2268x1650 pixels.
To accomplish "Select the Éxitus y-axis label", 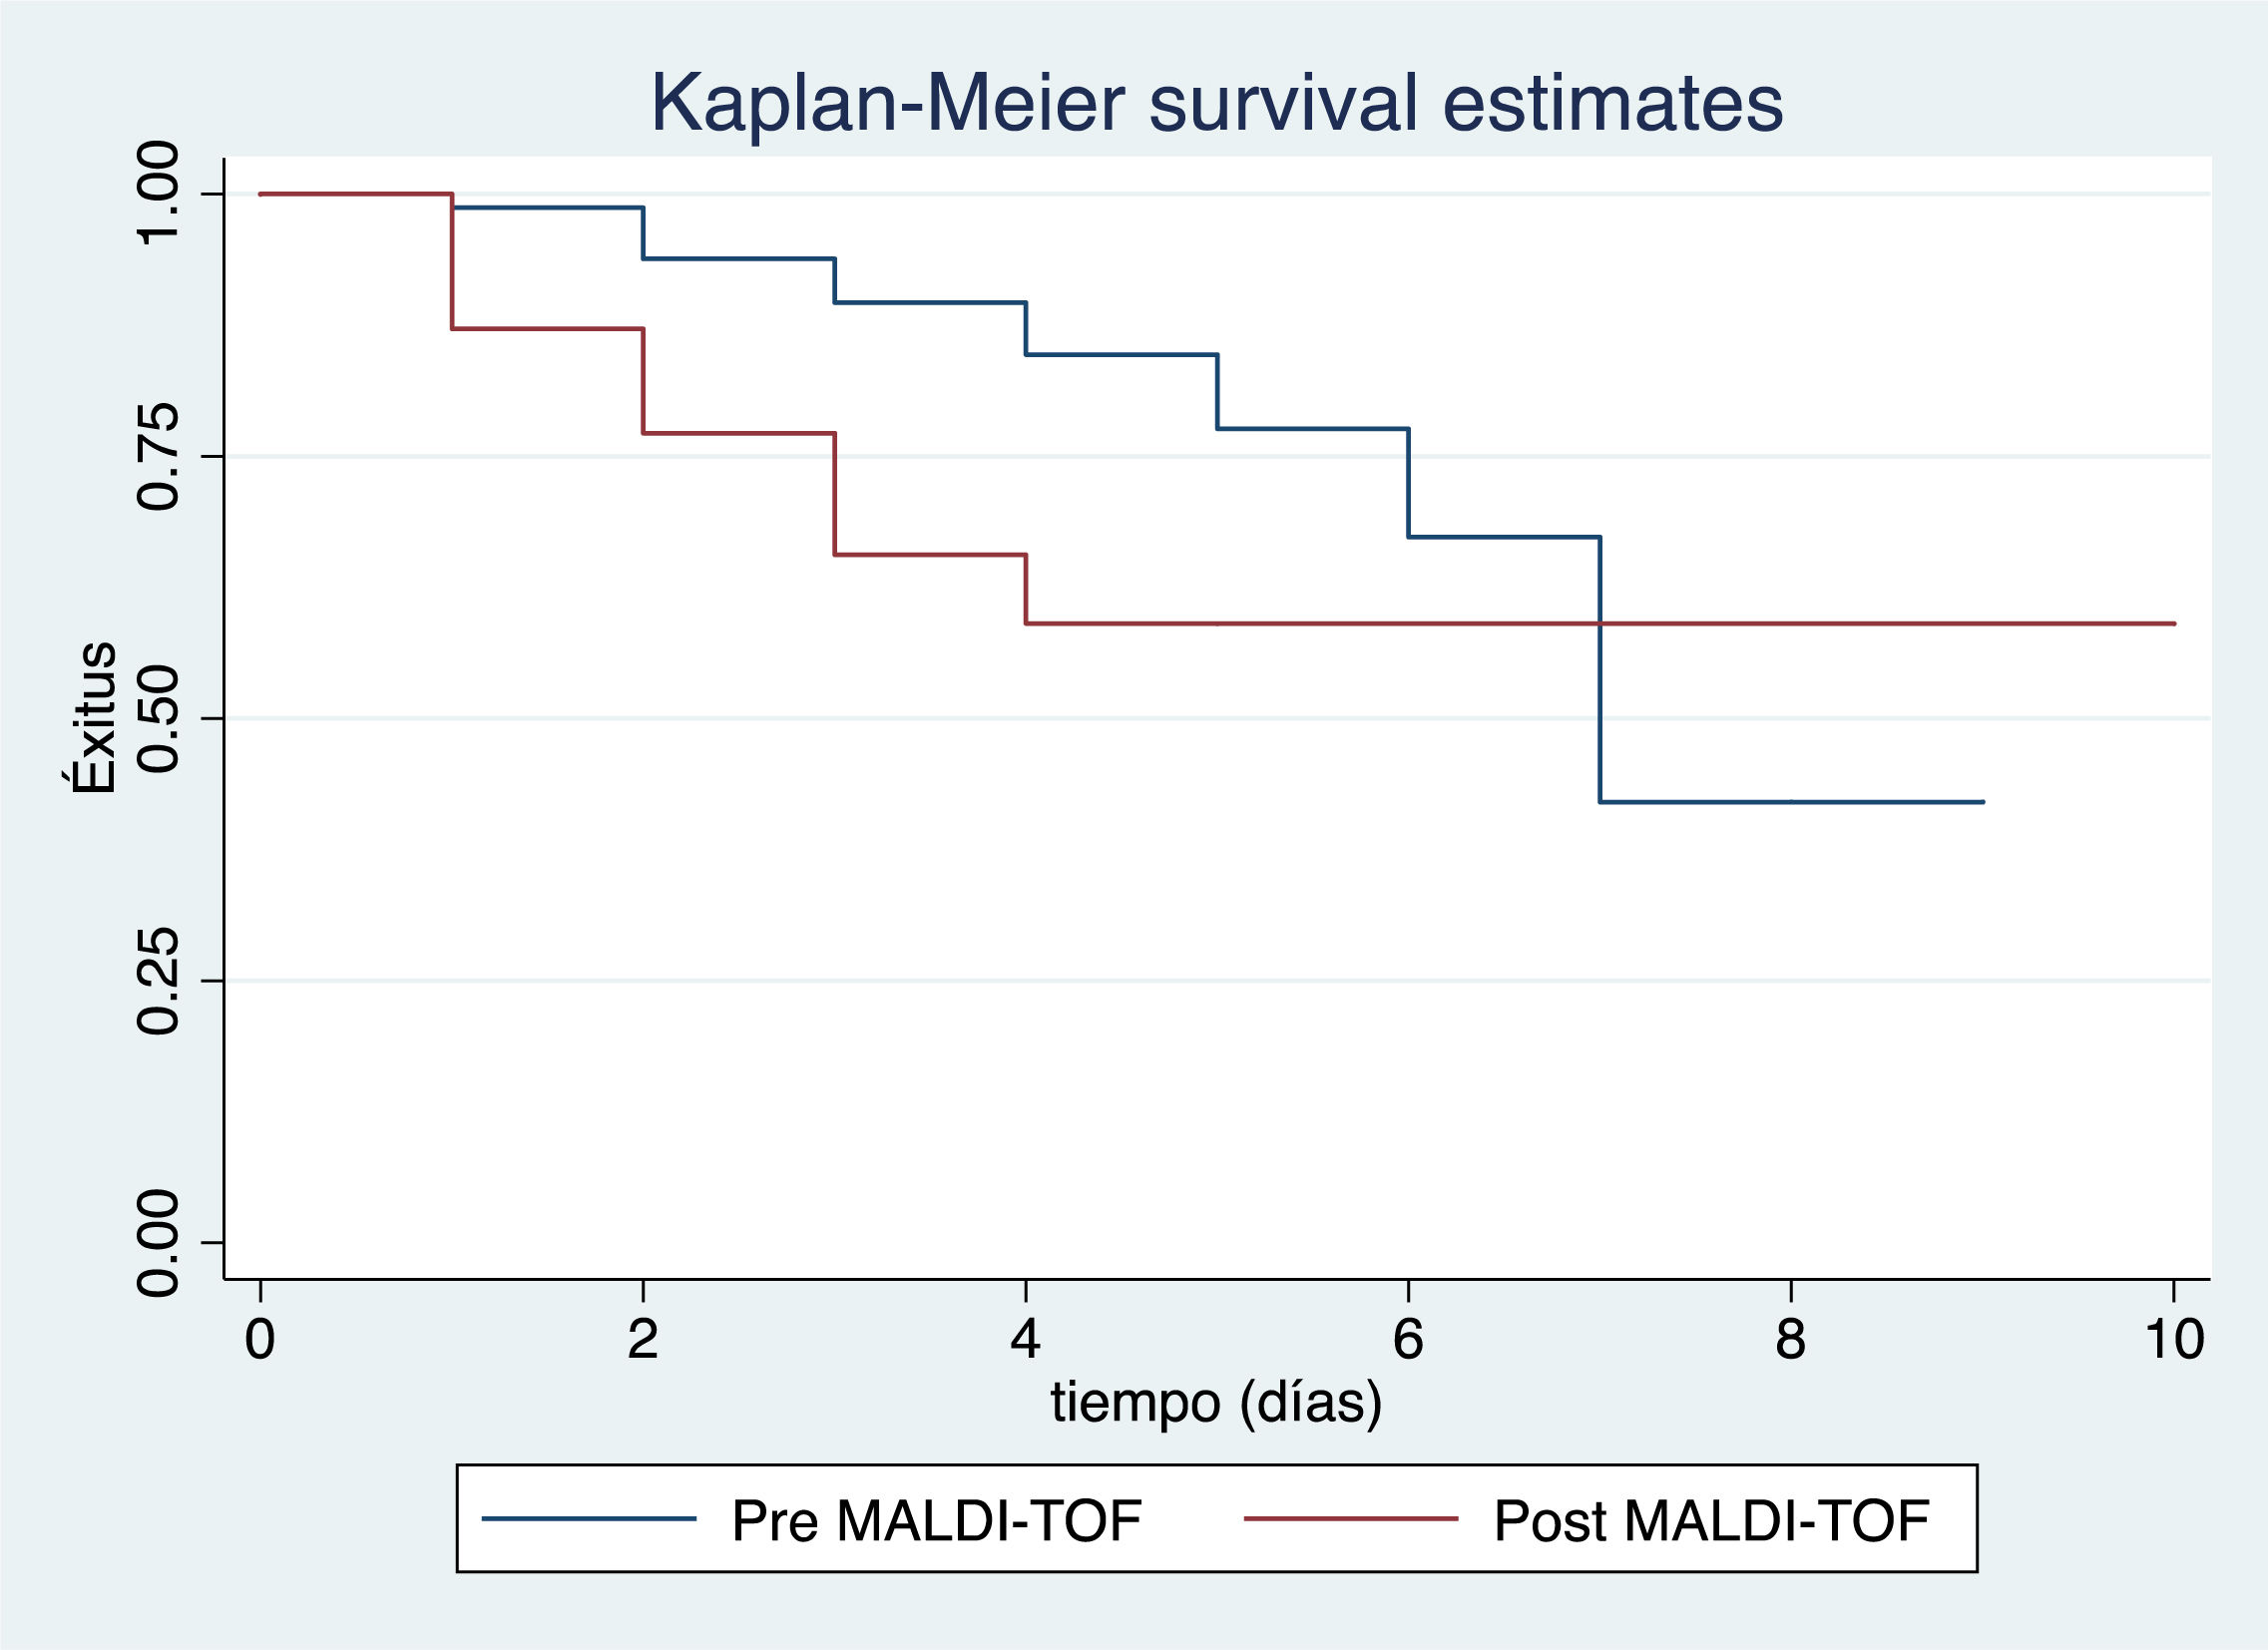I will click(x=94, y=718).
